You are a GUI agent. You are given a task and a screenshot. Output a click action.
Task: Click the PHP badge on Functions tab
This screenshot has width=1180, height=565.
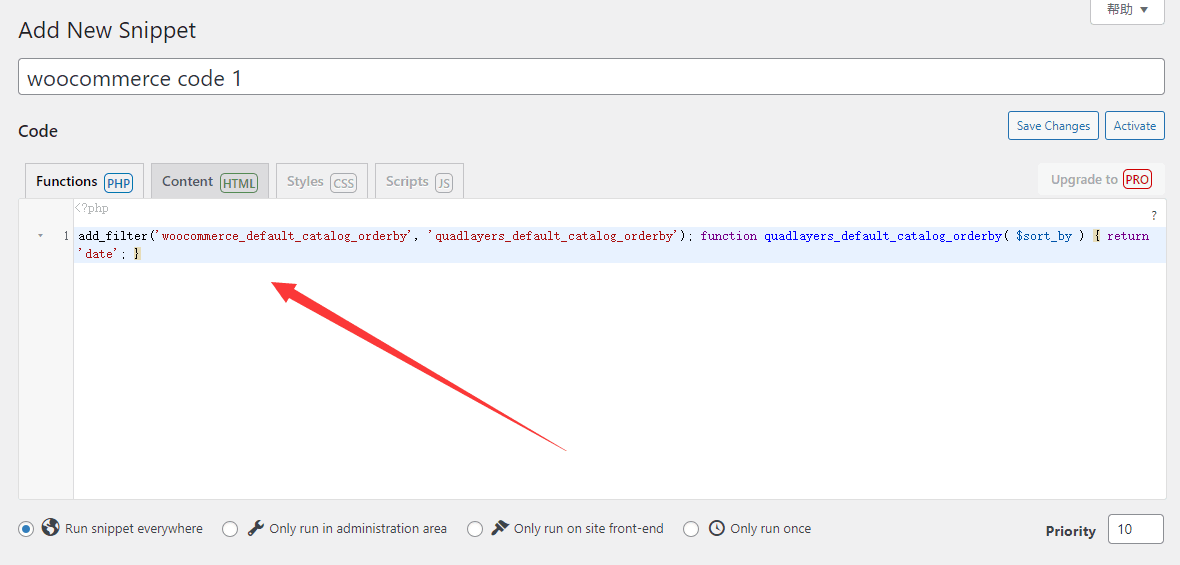tap(118, 183)
